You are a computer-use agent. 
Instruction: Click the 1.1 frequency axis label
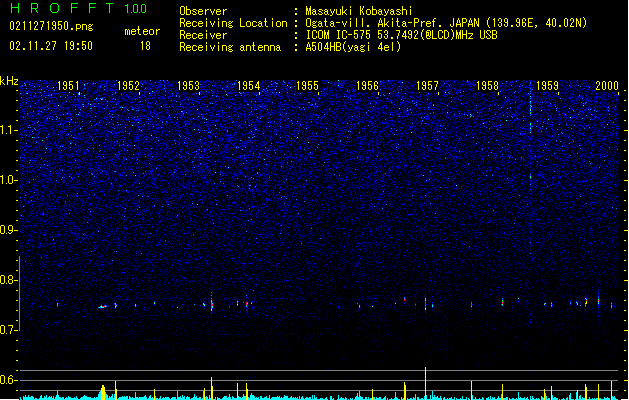tap(9, 130)
